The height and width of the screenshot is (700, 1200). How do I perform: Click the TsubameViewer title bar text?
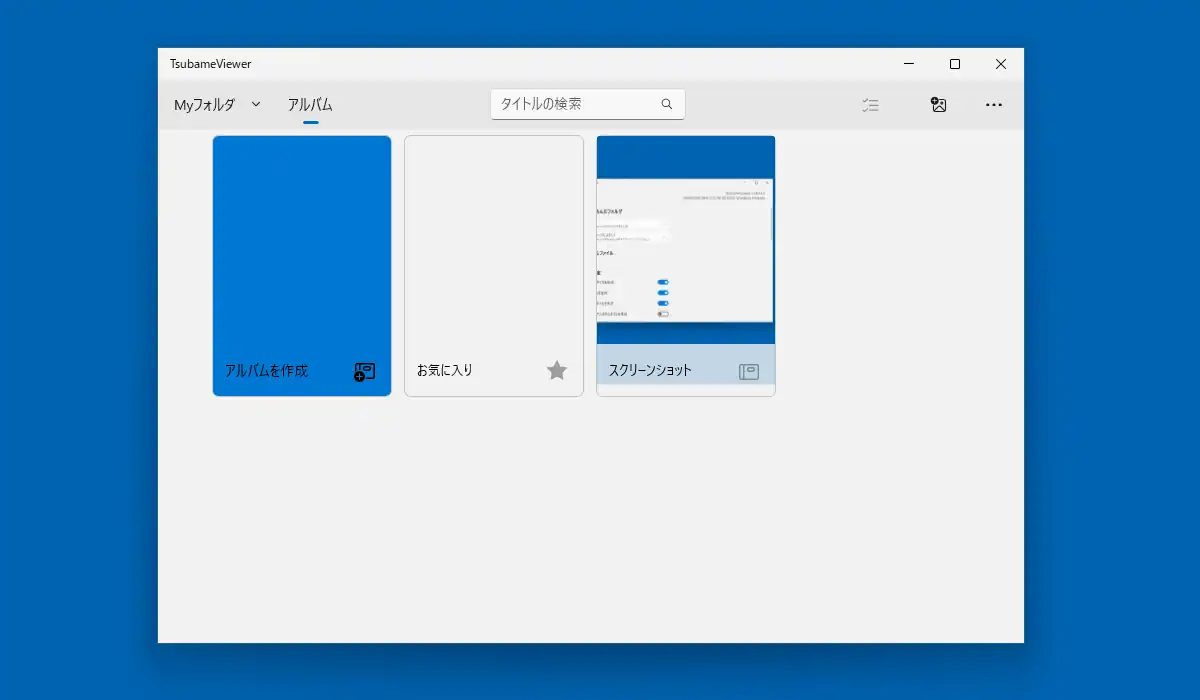pyautogui.click(x=211, y=64)
